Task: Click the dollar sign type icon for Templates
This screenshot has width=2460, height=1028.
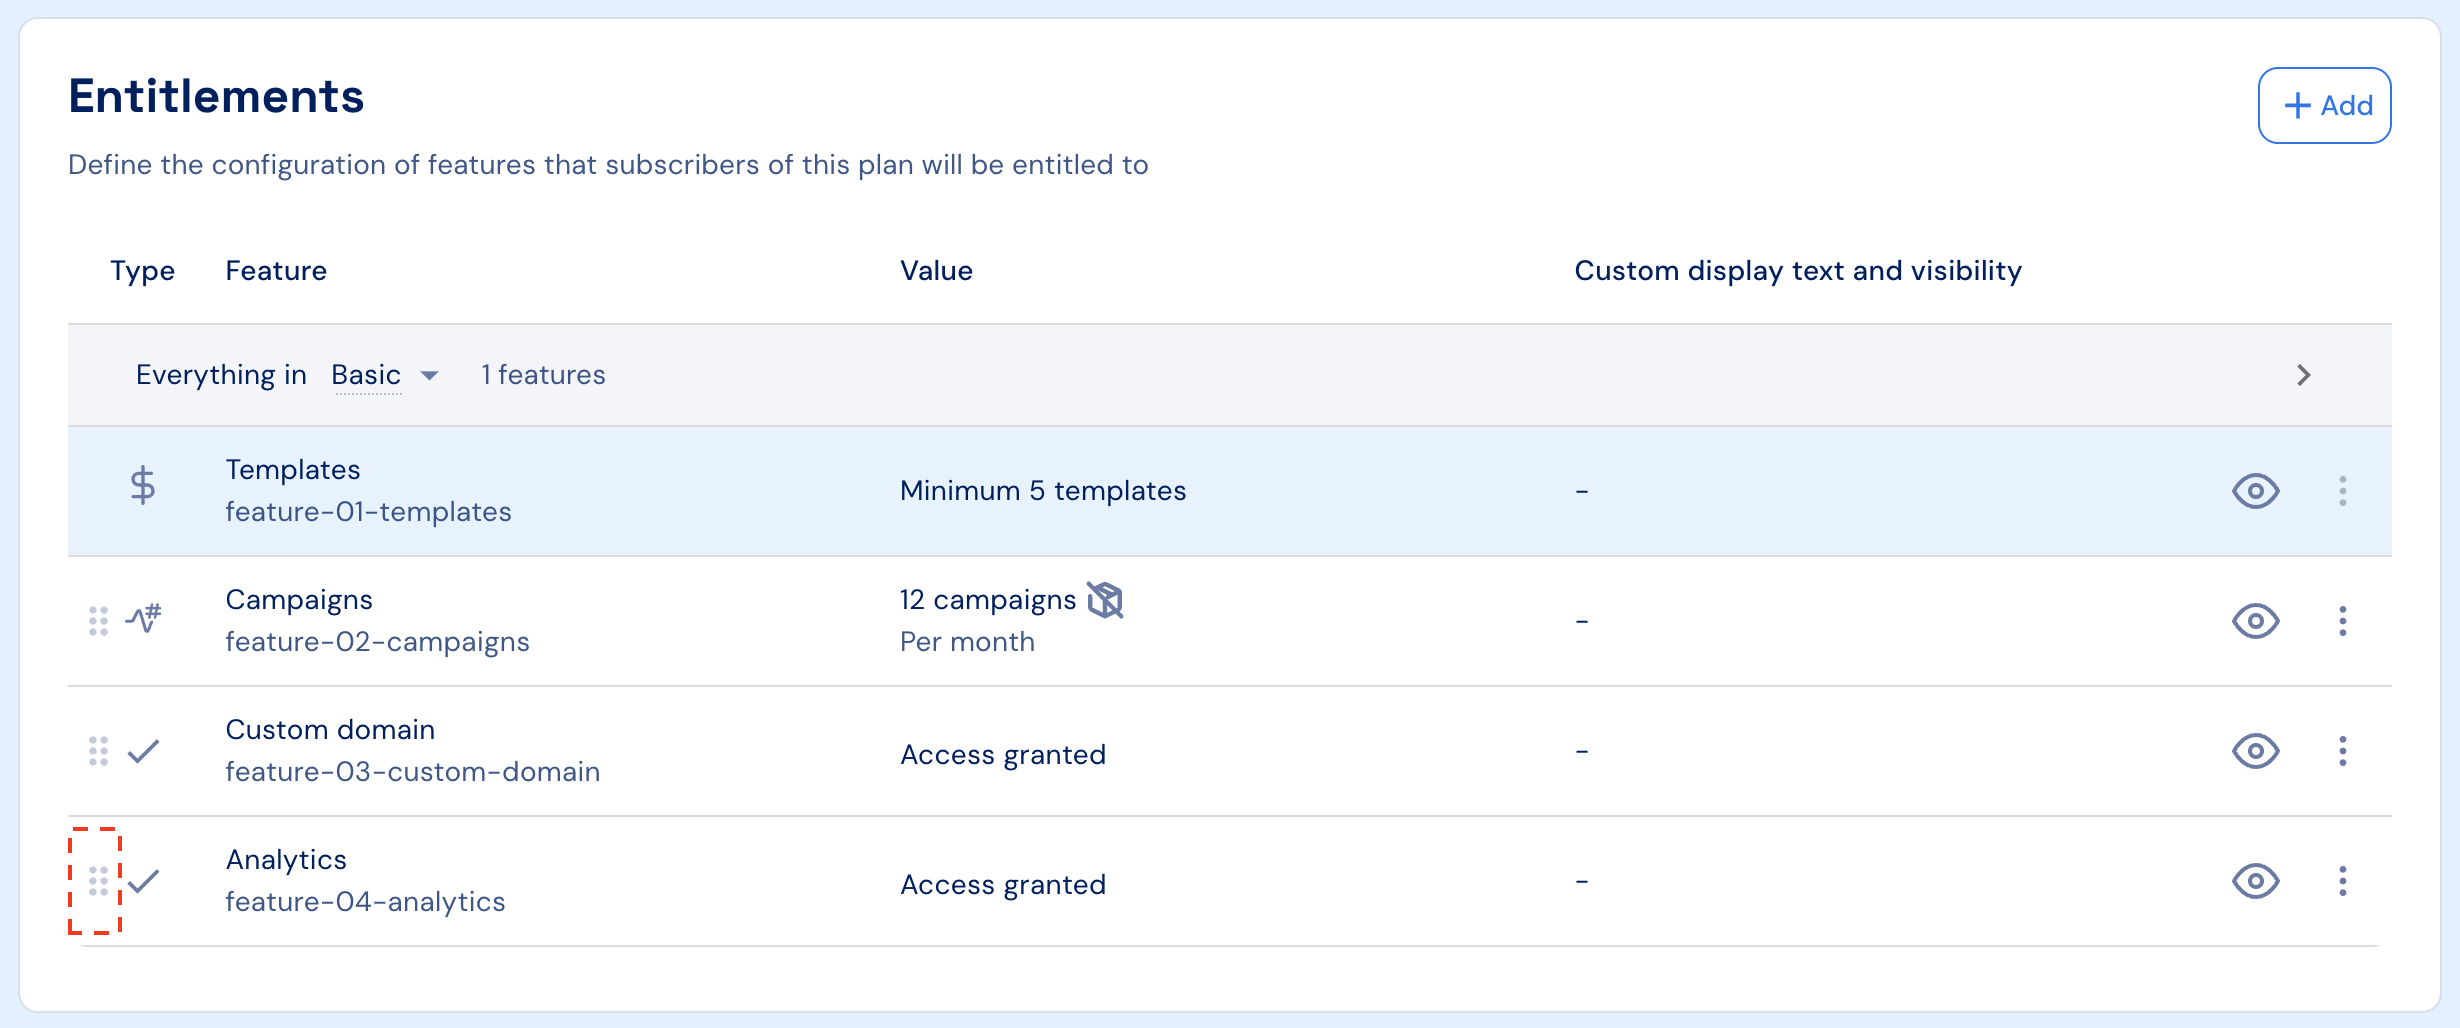Action: (x=143, y=486)
